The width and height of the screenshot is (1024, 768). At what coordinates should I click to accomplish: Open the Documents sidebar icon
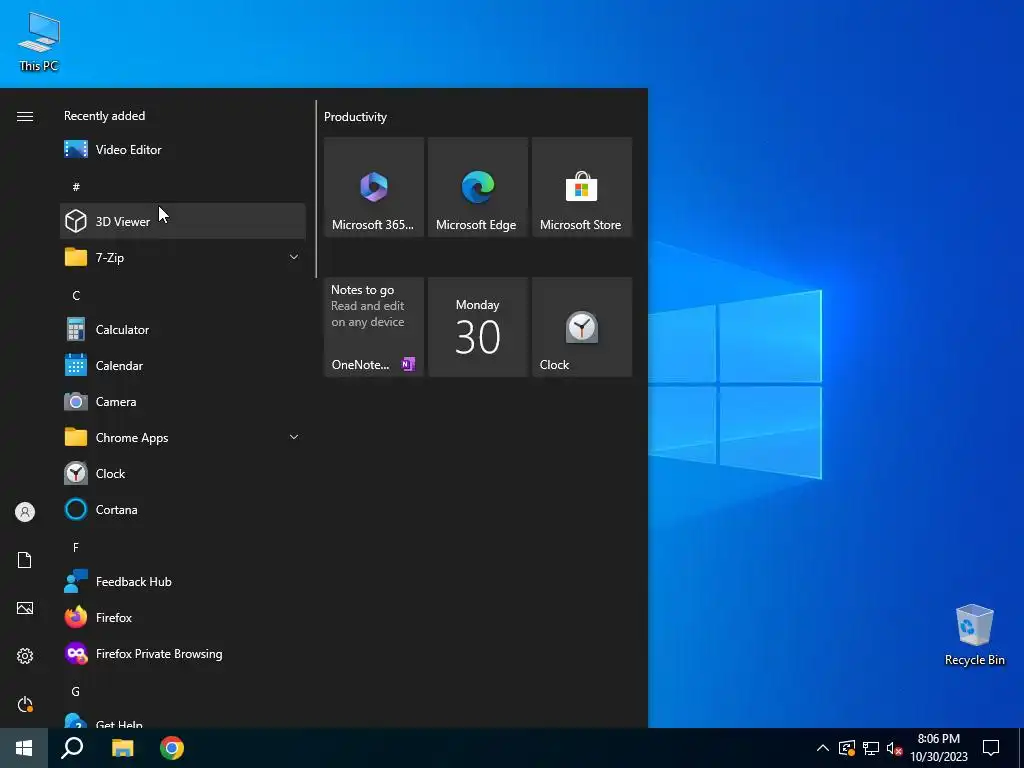coord(25,560)
